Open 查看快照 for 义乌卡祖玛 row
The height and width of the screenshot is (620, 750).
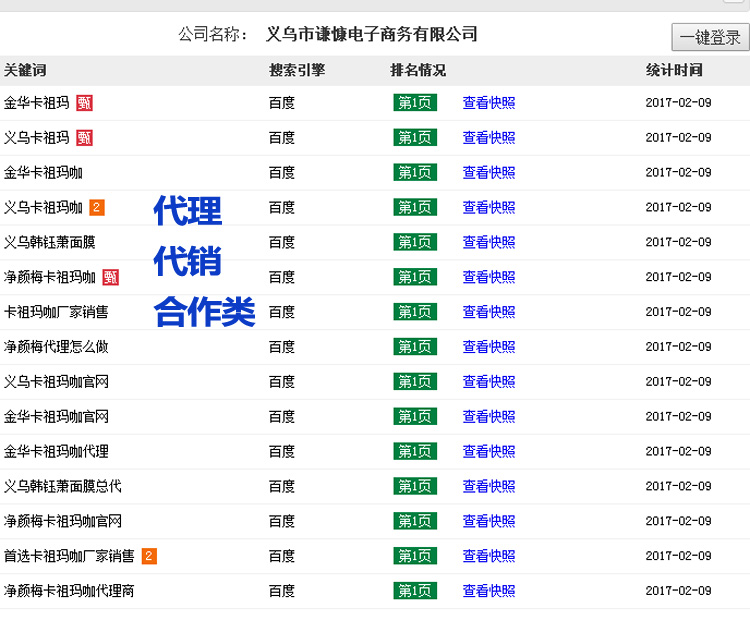[x=489, y=138]
